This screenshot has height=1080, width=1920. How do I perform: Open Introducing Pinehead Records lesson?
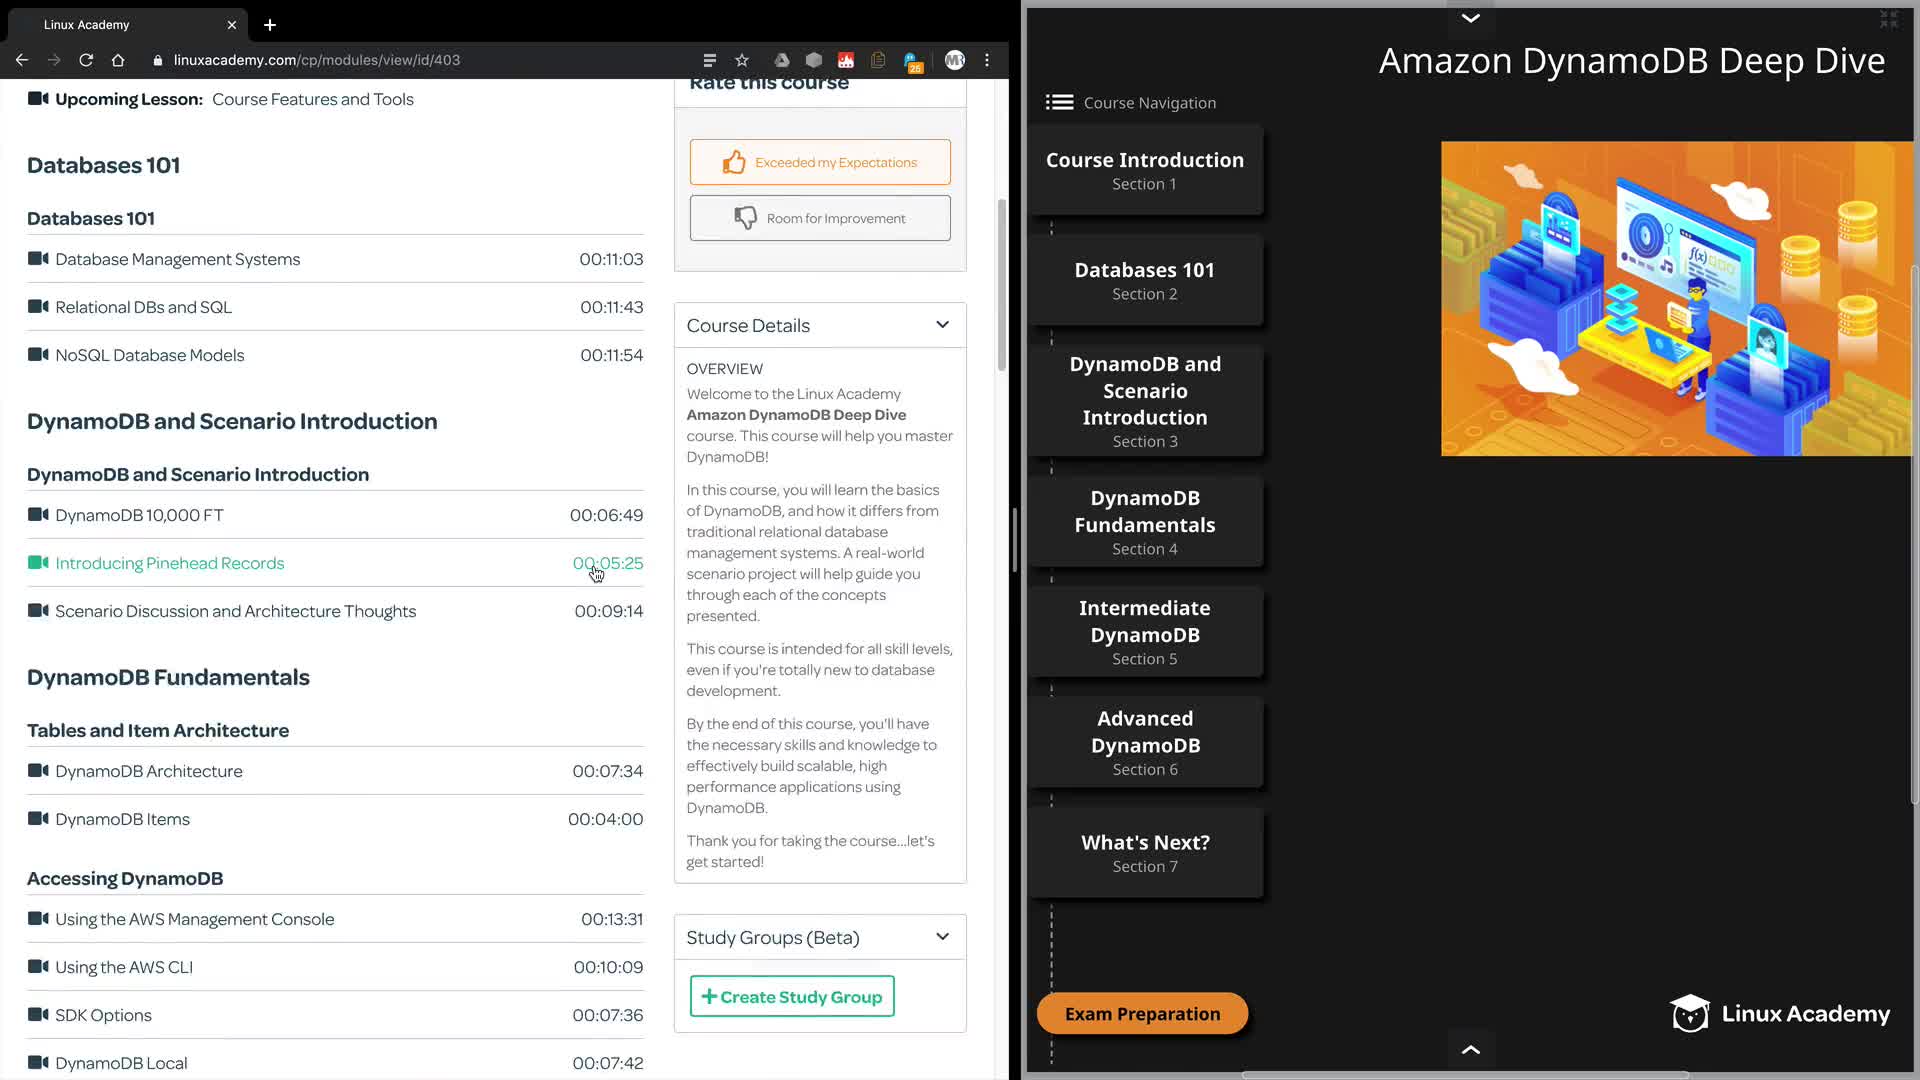point(170,563)
